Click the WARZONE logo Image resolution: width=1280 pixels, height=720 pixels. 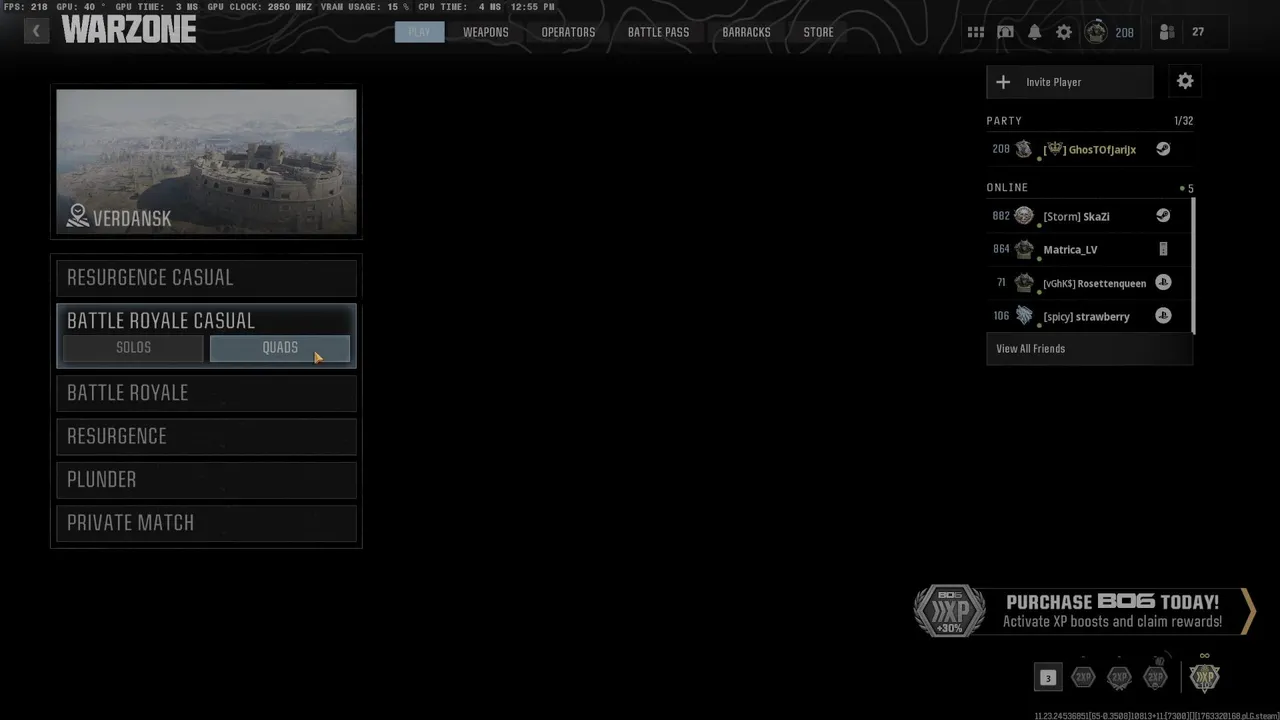129,30
